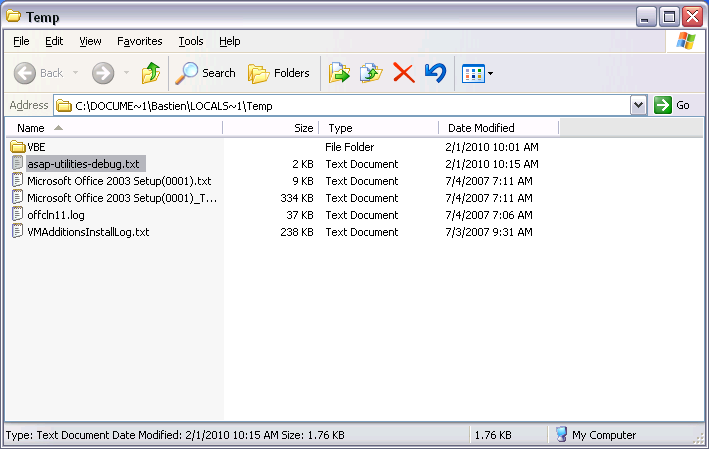Viewport: 709px width, 449px height.
Task: Click the Undo toolbar icon
Action: click(x=435, y=73)
